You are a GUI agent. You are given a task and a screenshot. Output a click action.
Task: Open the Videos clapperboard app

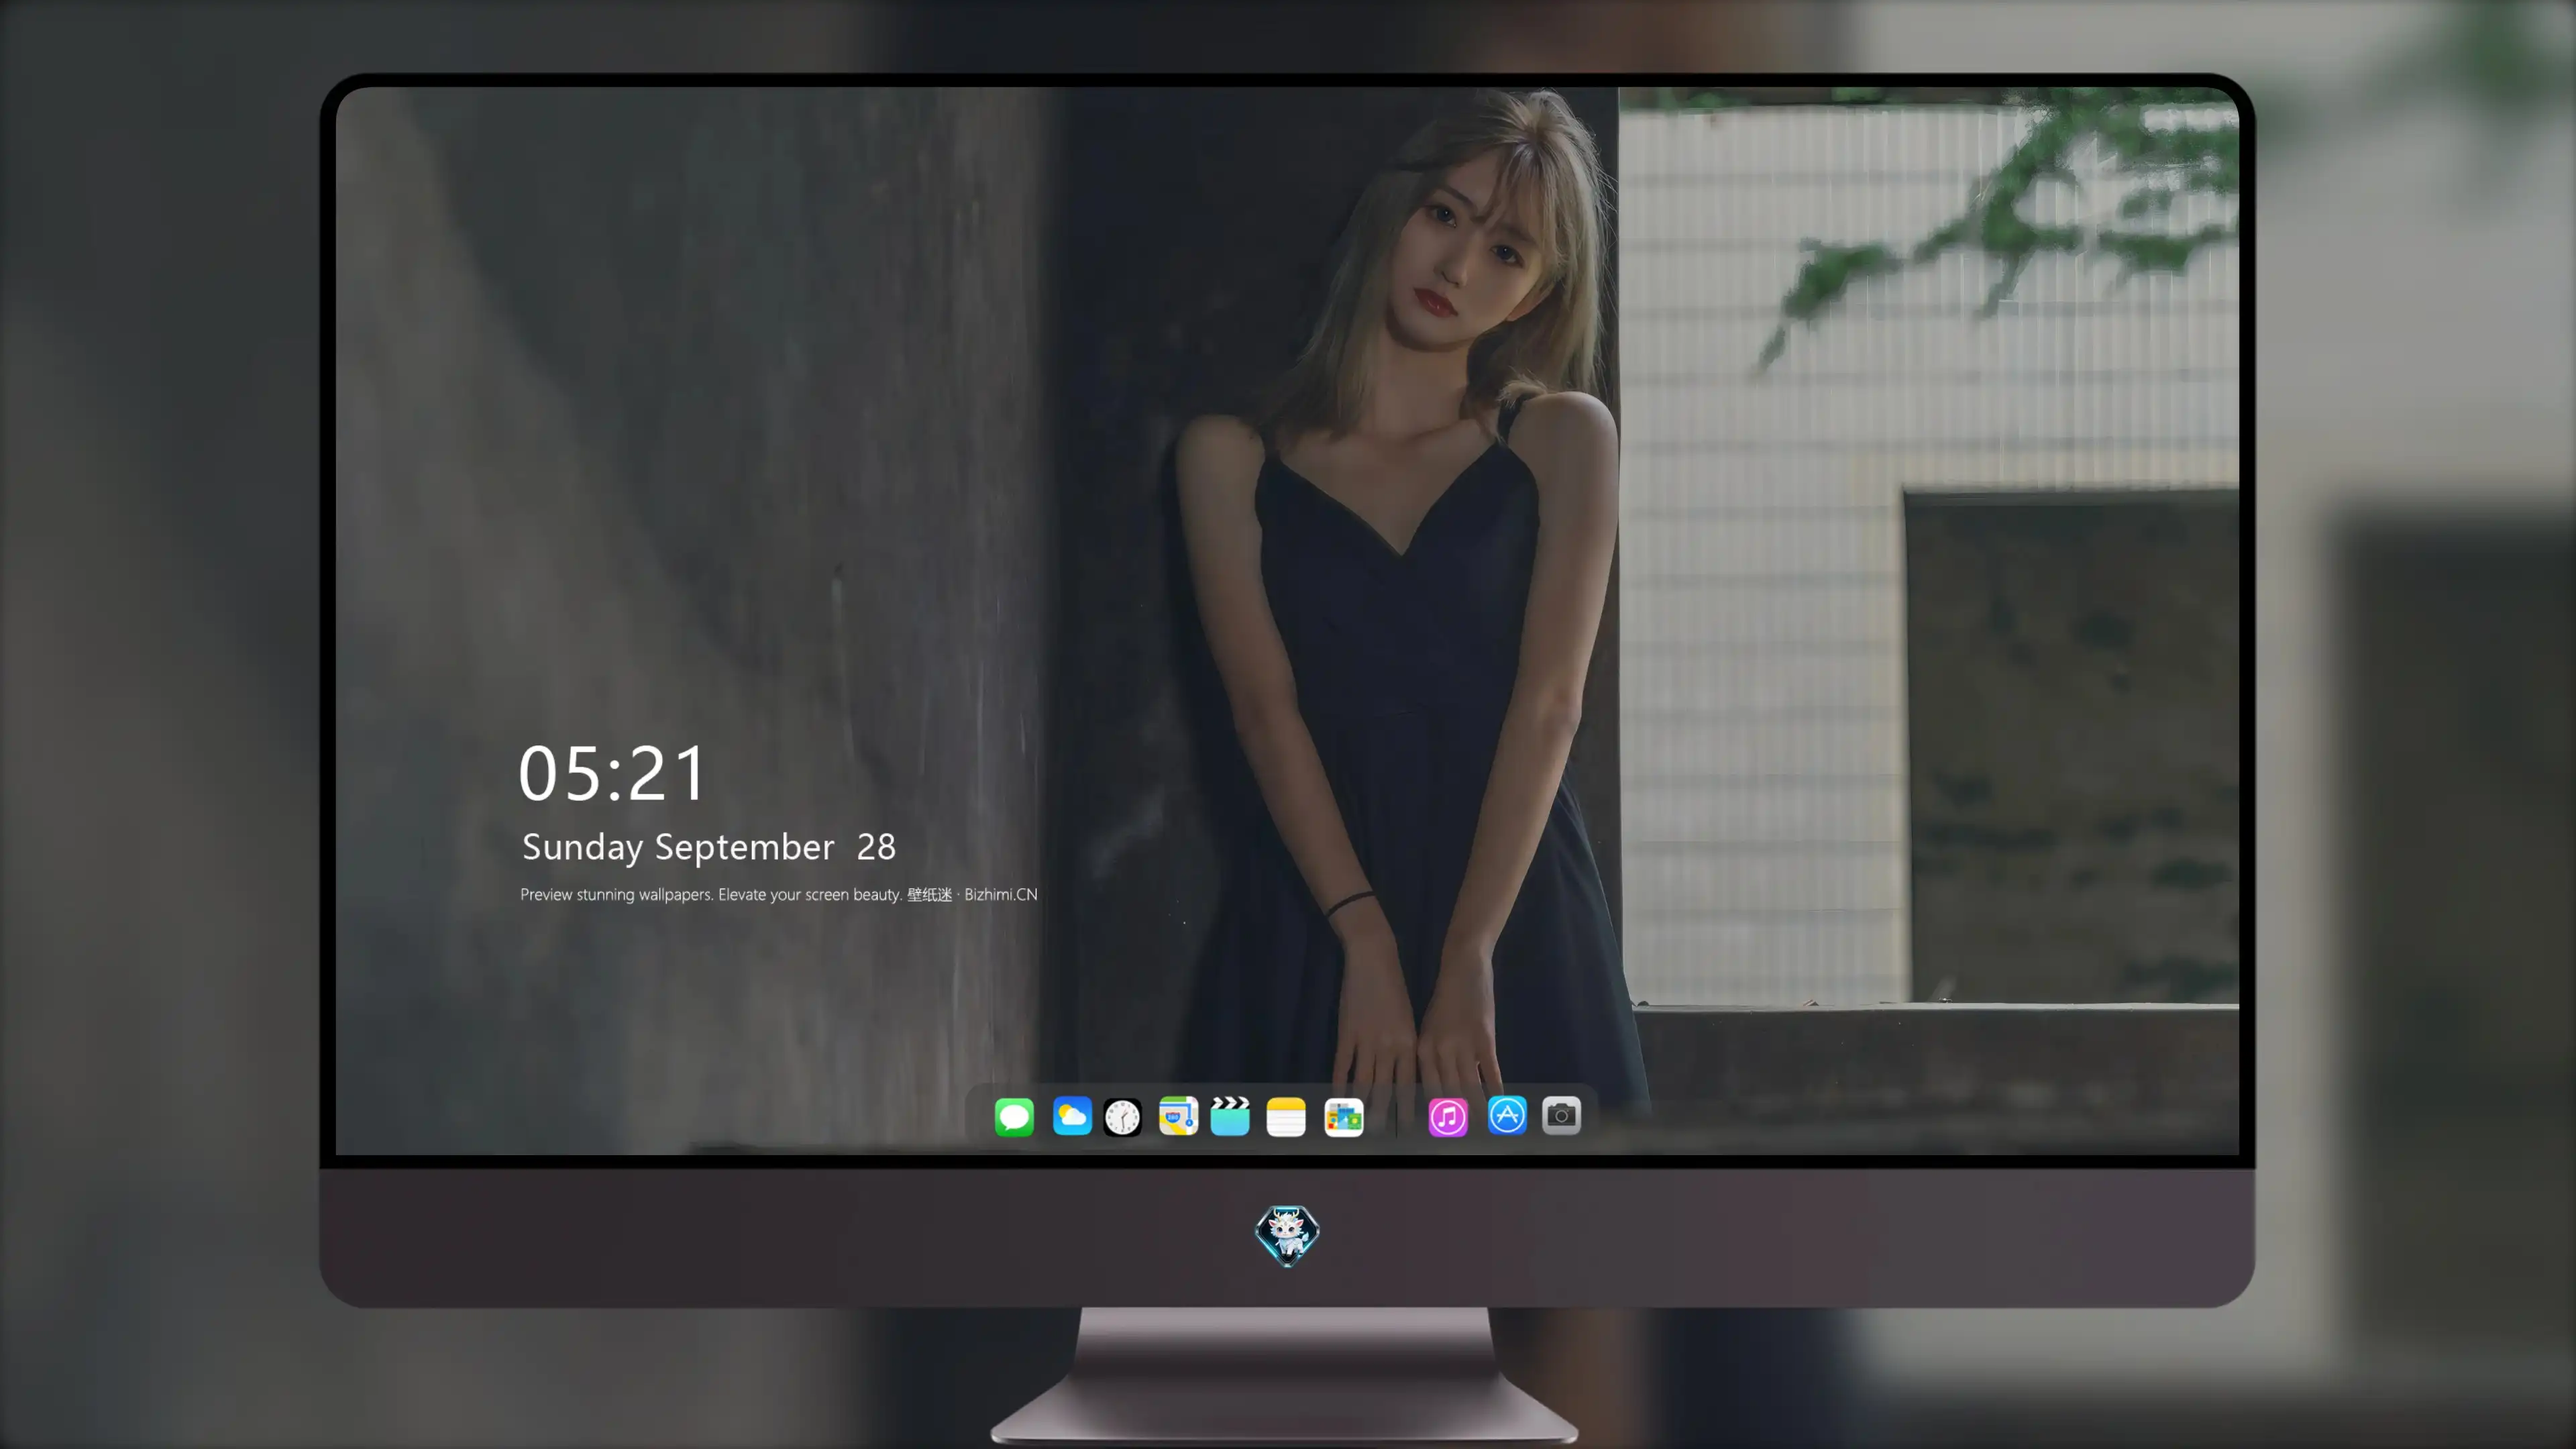1230,1116
